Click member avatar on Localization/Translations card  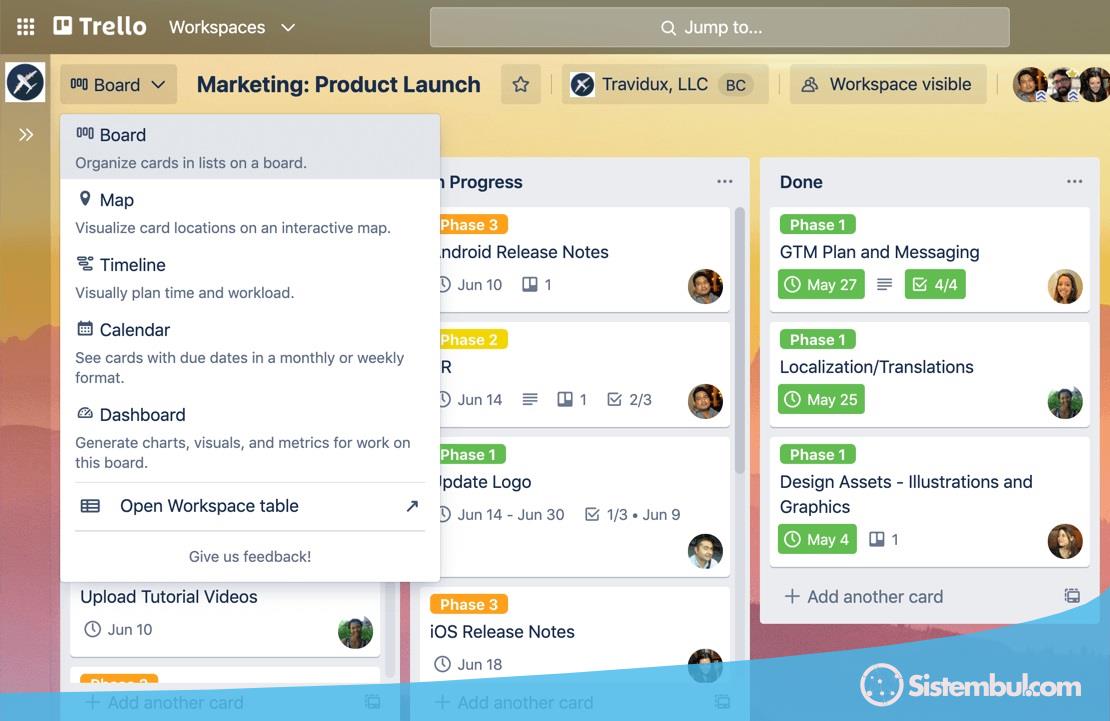[1065, 401]
